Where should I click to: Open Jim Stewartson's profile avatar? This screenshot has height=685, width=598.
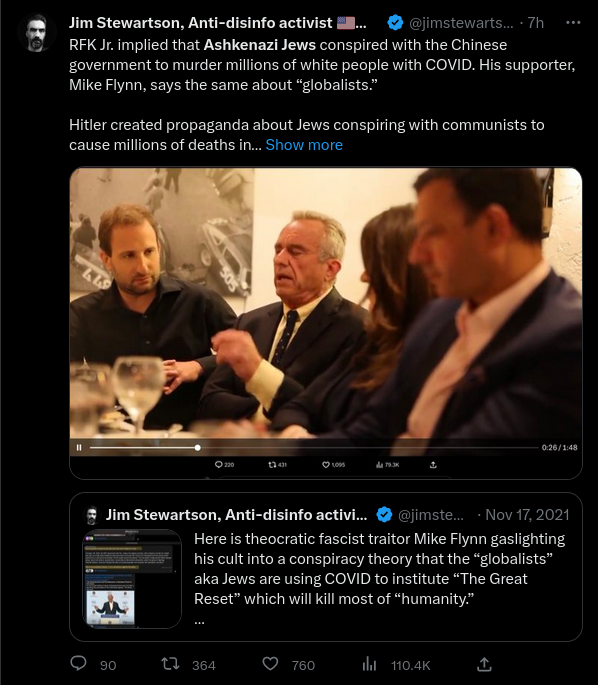coord(37,33)
